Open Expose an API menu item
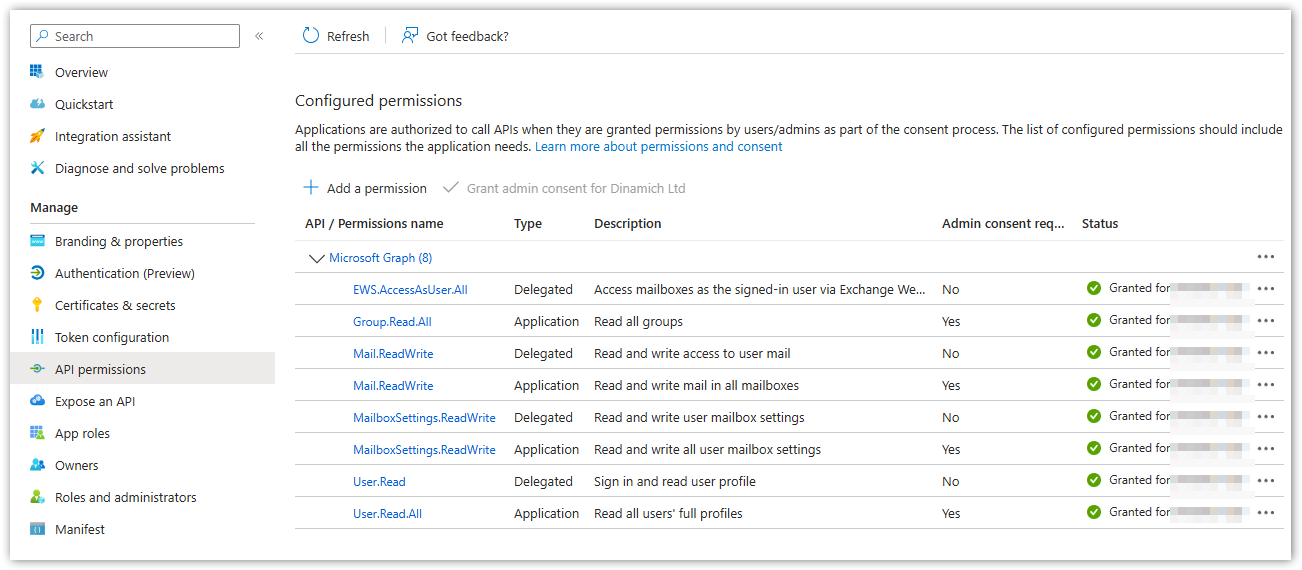 tap(95, 401)
